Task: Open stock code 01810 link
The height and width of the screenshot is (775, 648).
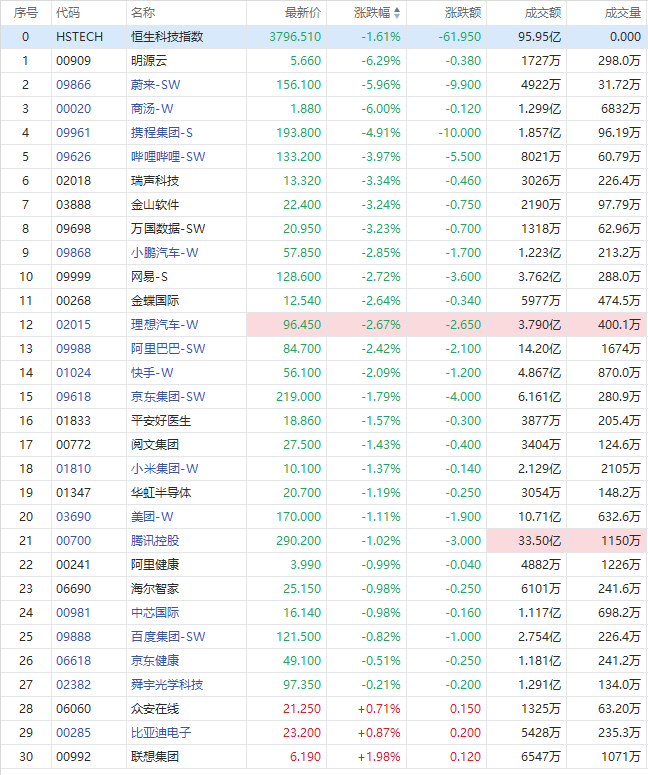Action: [74, 469]
